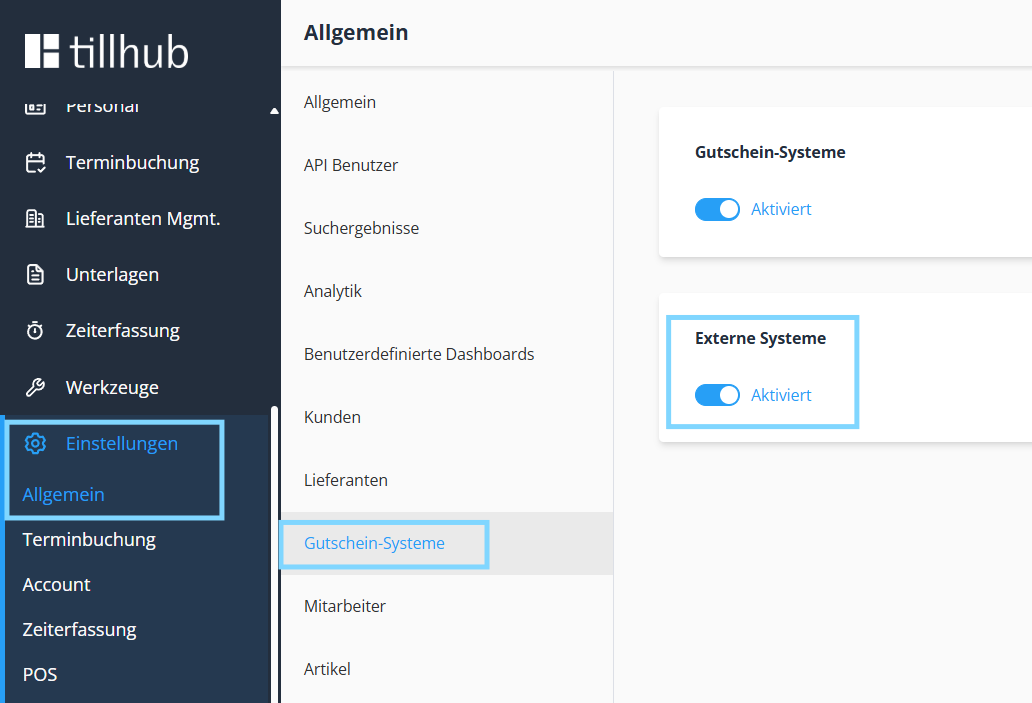Turn off the Externe Systeme toggle

[717, 395]
